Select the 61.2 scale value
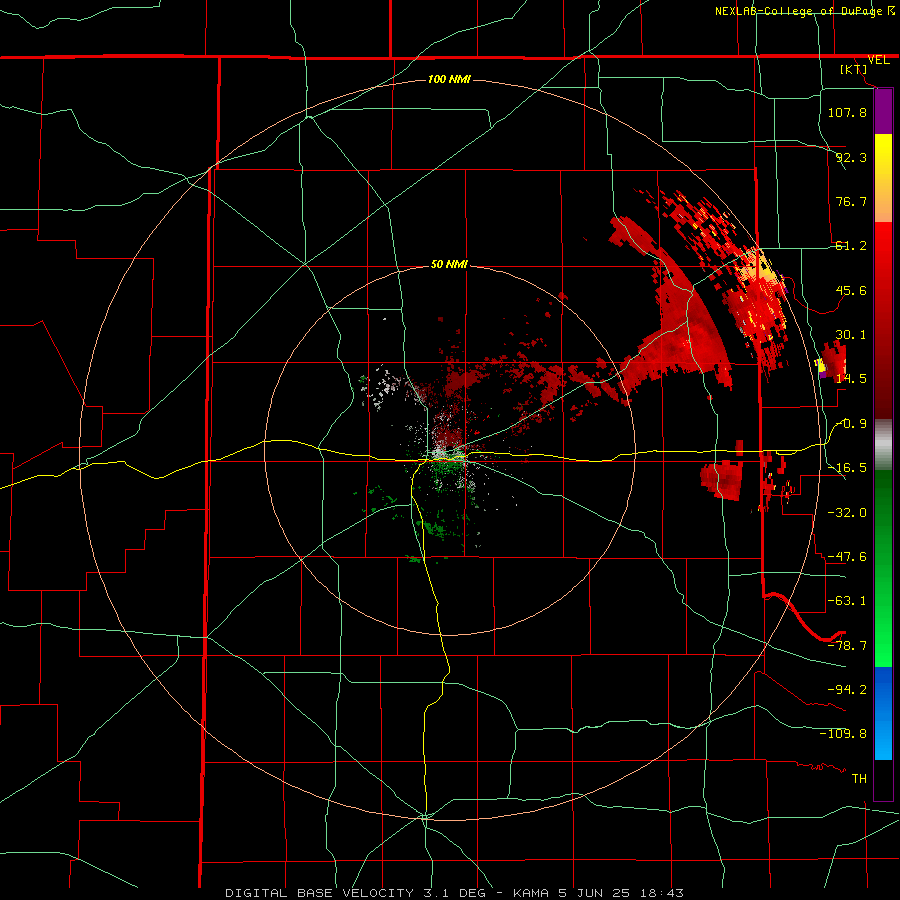This screenshot has height=900, width=900. point(851,246)
